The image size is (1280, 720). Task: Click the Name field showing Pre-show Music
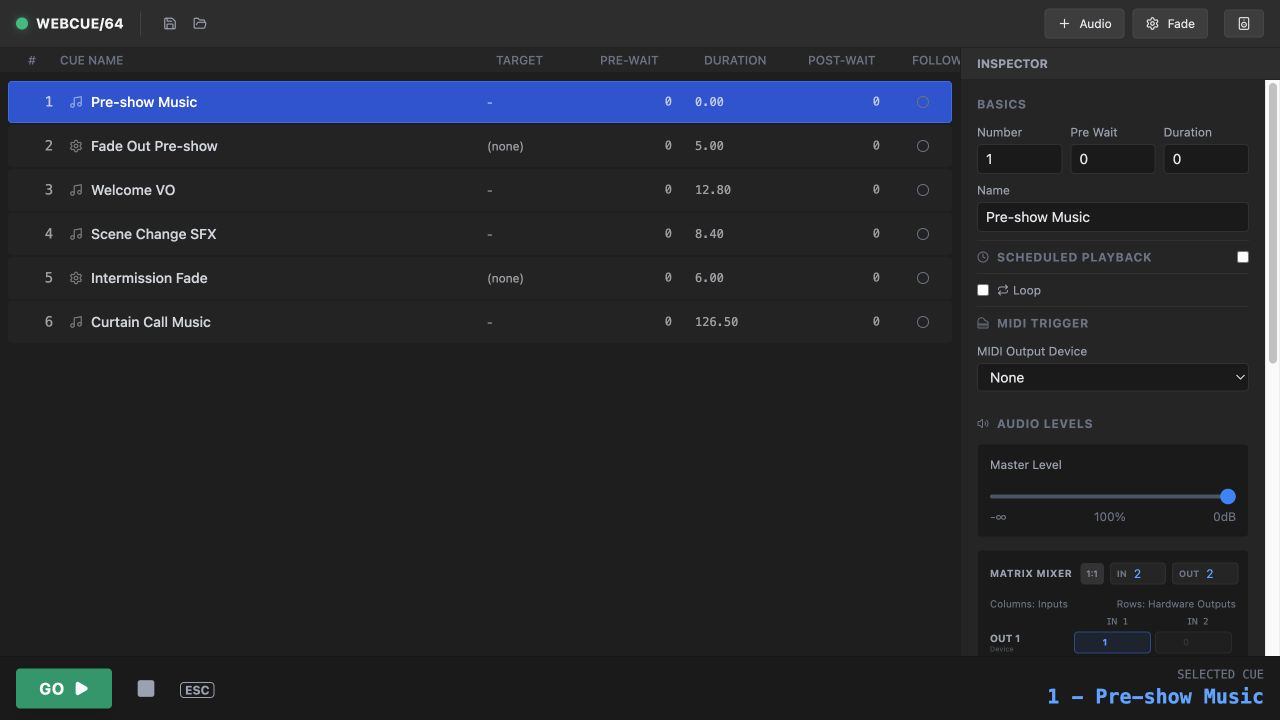pyautogui.click(x=1113, y=217)
